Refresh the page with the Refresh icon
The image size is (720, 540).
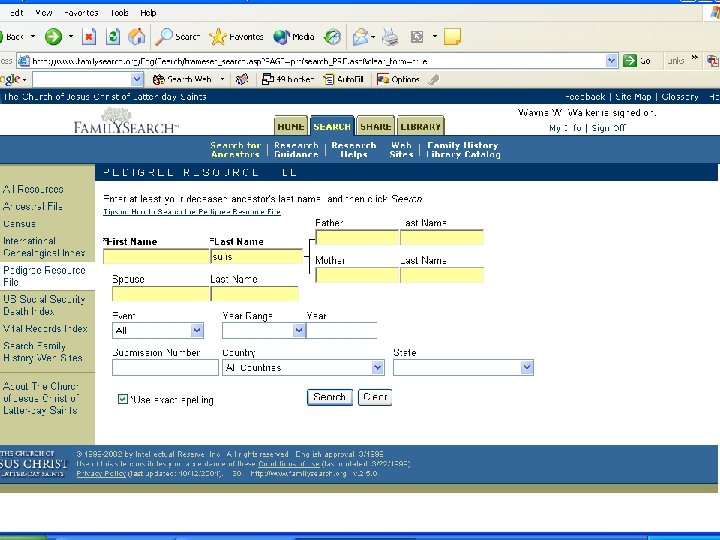point(113,37)
